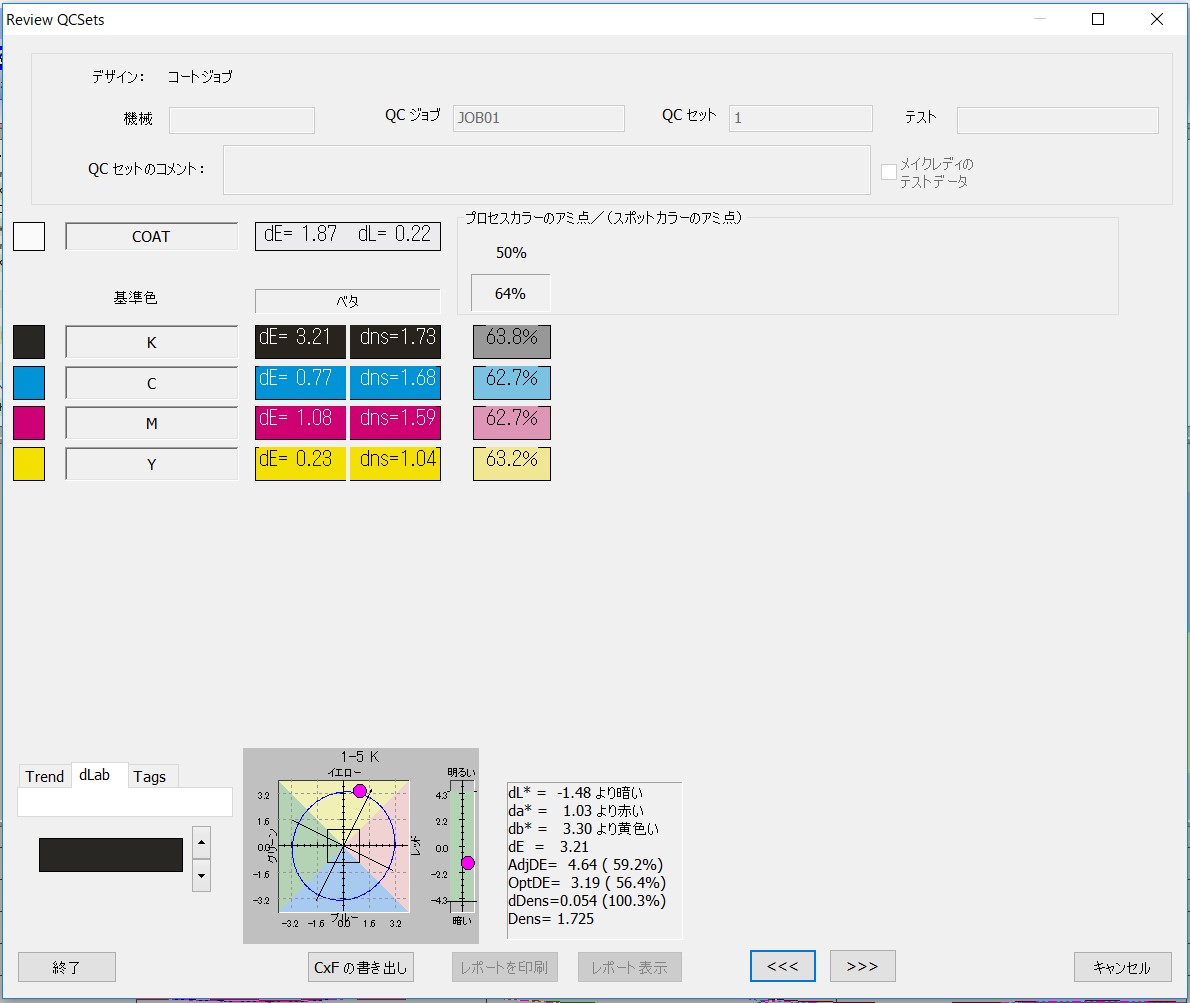The width and height of the screenshot is (1190, 1003).
Task: Click the ベタ header box
Action: pos(348,300)
